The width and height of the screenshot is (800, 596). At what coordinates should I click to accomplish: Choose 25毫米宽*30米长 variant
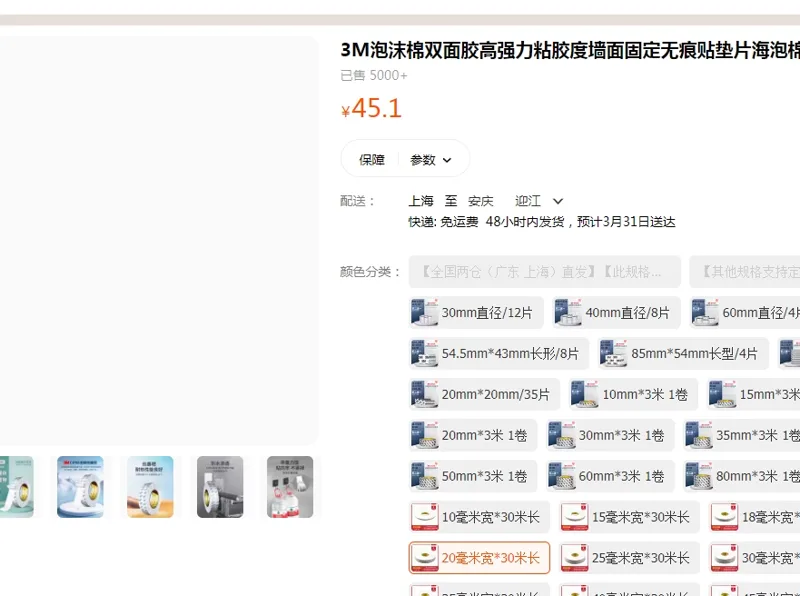(629, 558)
